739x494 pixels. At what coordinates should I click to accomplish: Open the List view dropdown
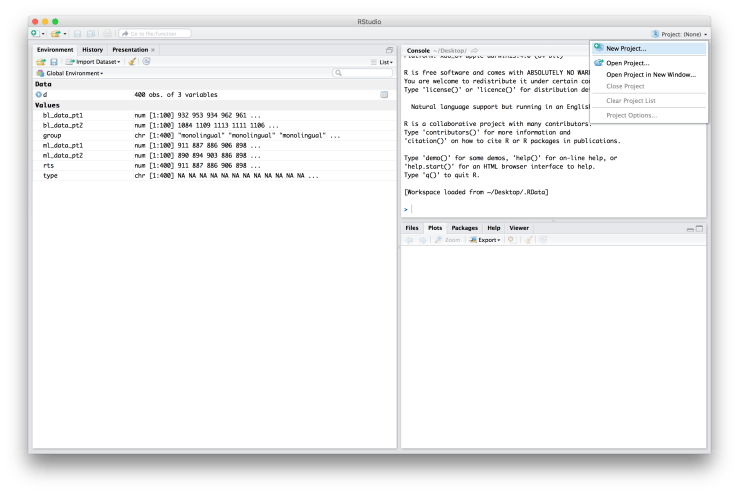click(382, 62)
